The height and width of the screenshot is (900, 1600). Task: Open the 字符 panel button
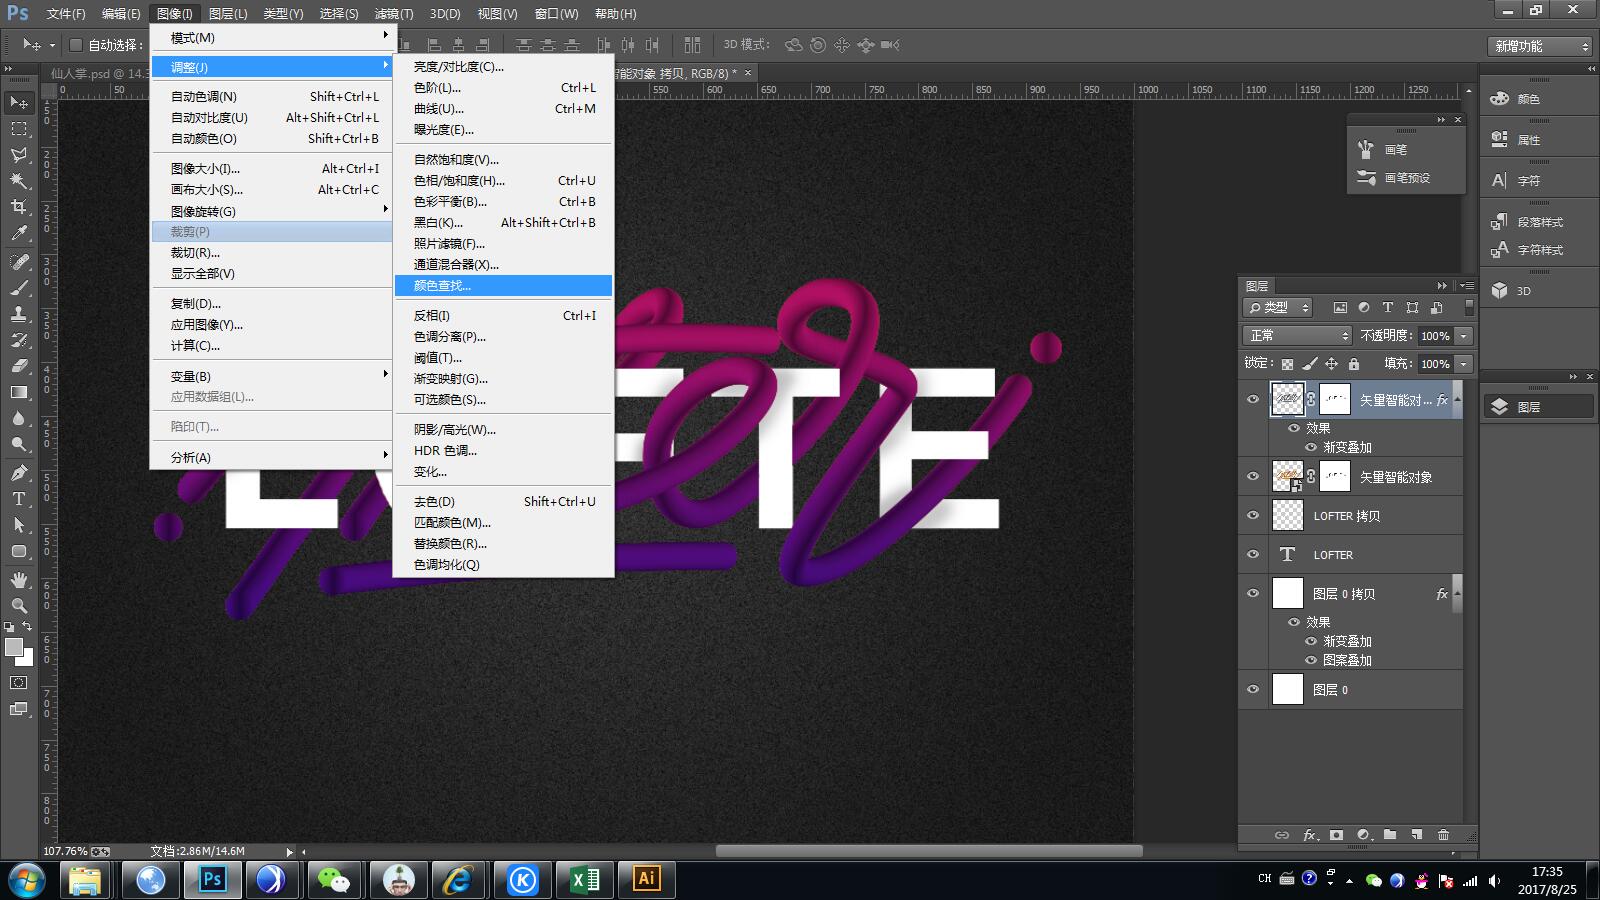(x=1538, y=181)
